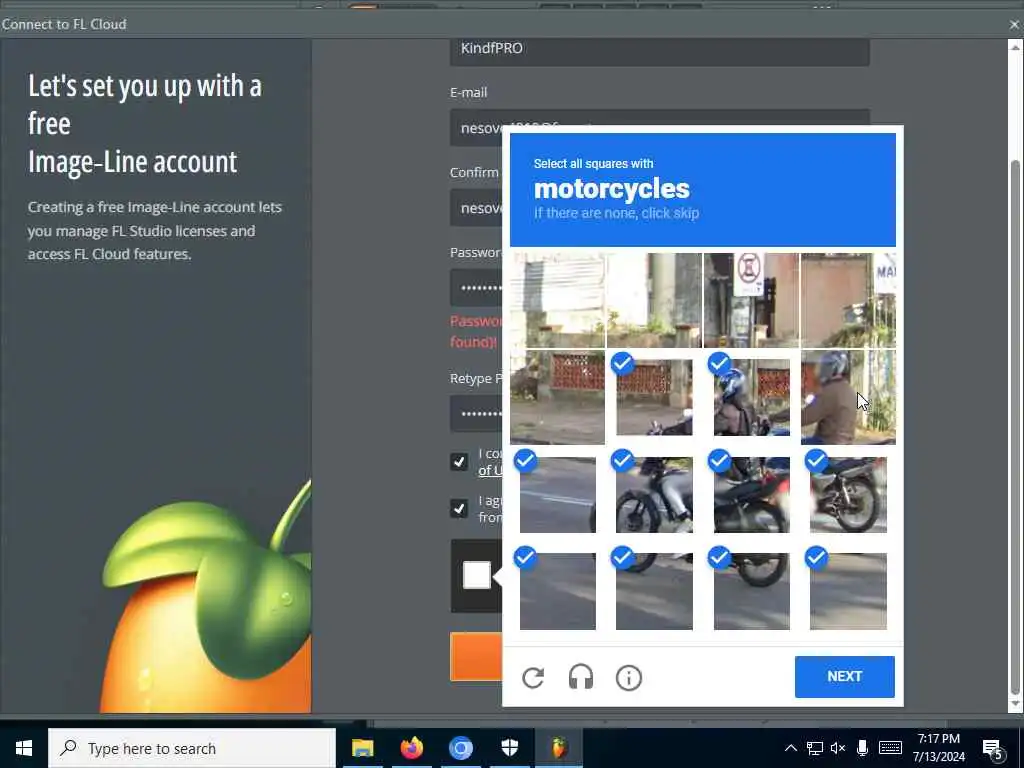The height and width of the screenshot is (768, 1024).
Task: Click the scrollbar up arrow
Action: [x=1015, y=47]
